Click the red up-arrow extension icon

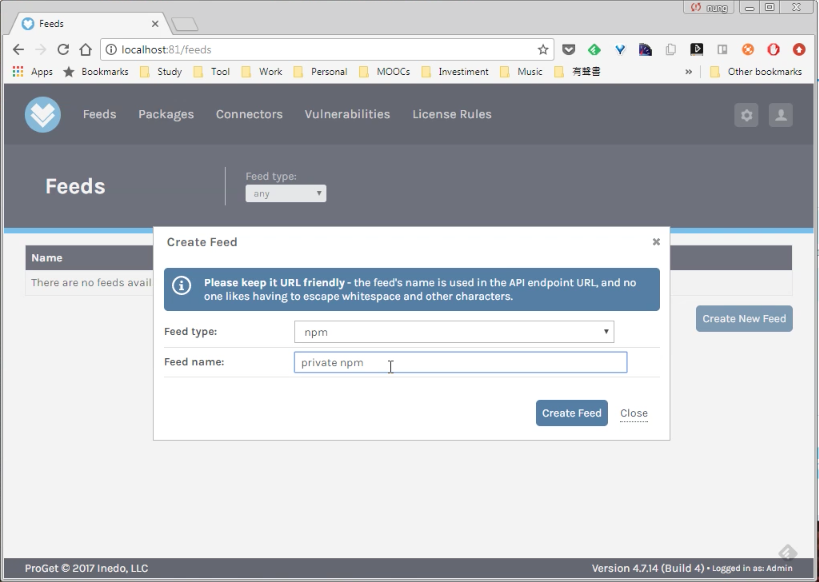tap(799, 50)
